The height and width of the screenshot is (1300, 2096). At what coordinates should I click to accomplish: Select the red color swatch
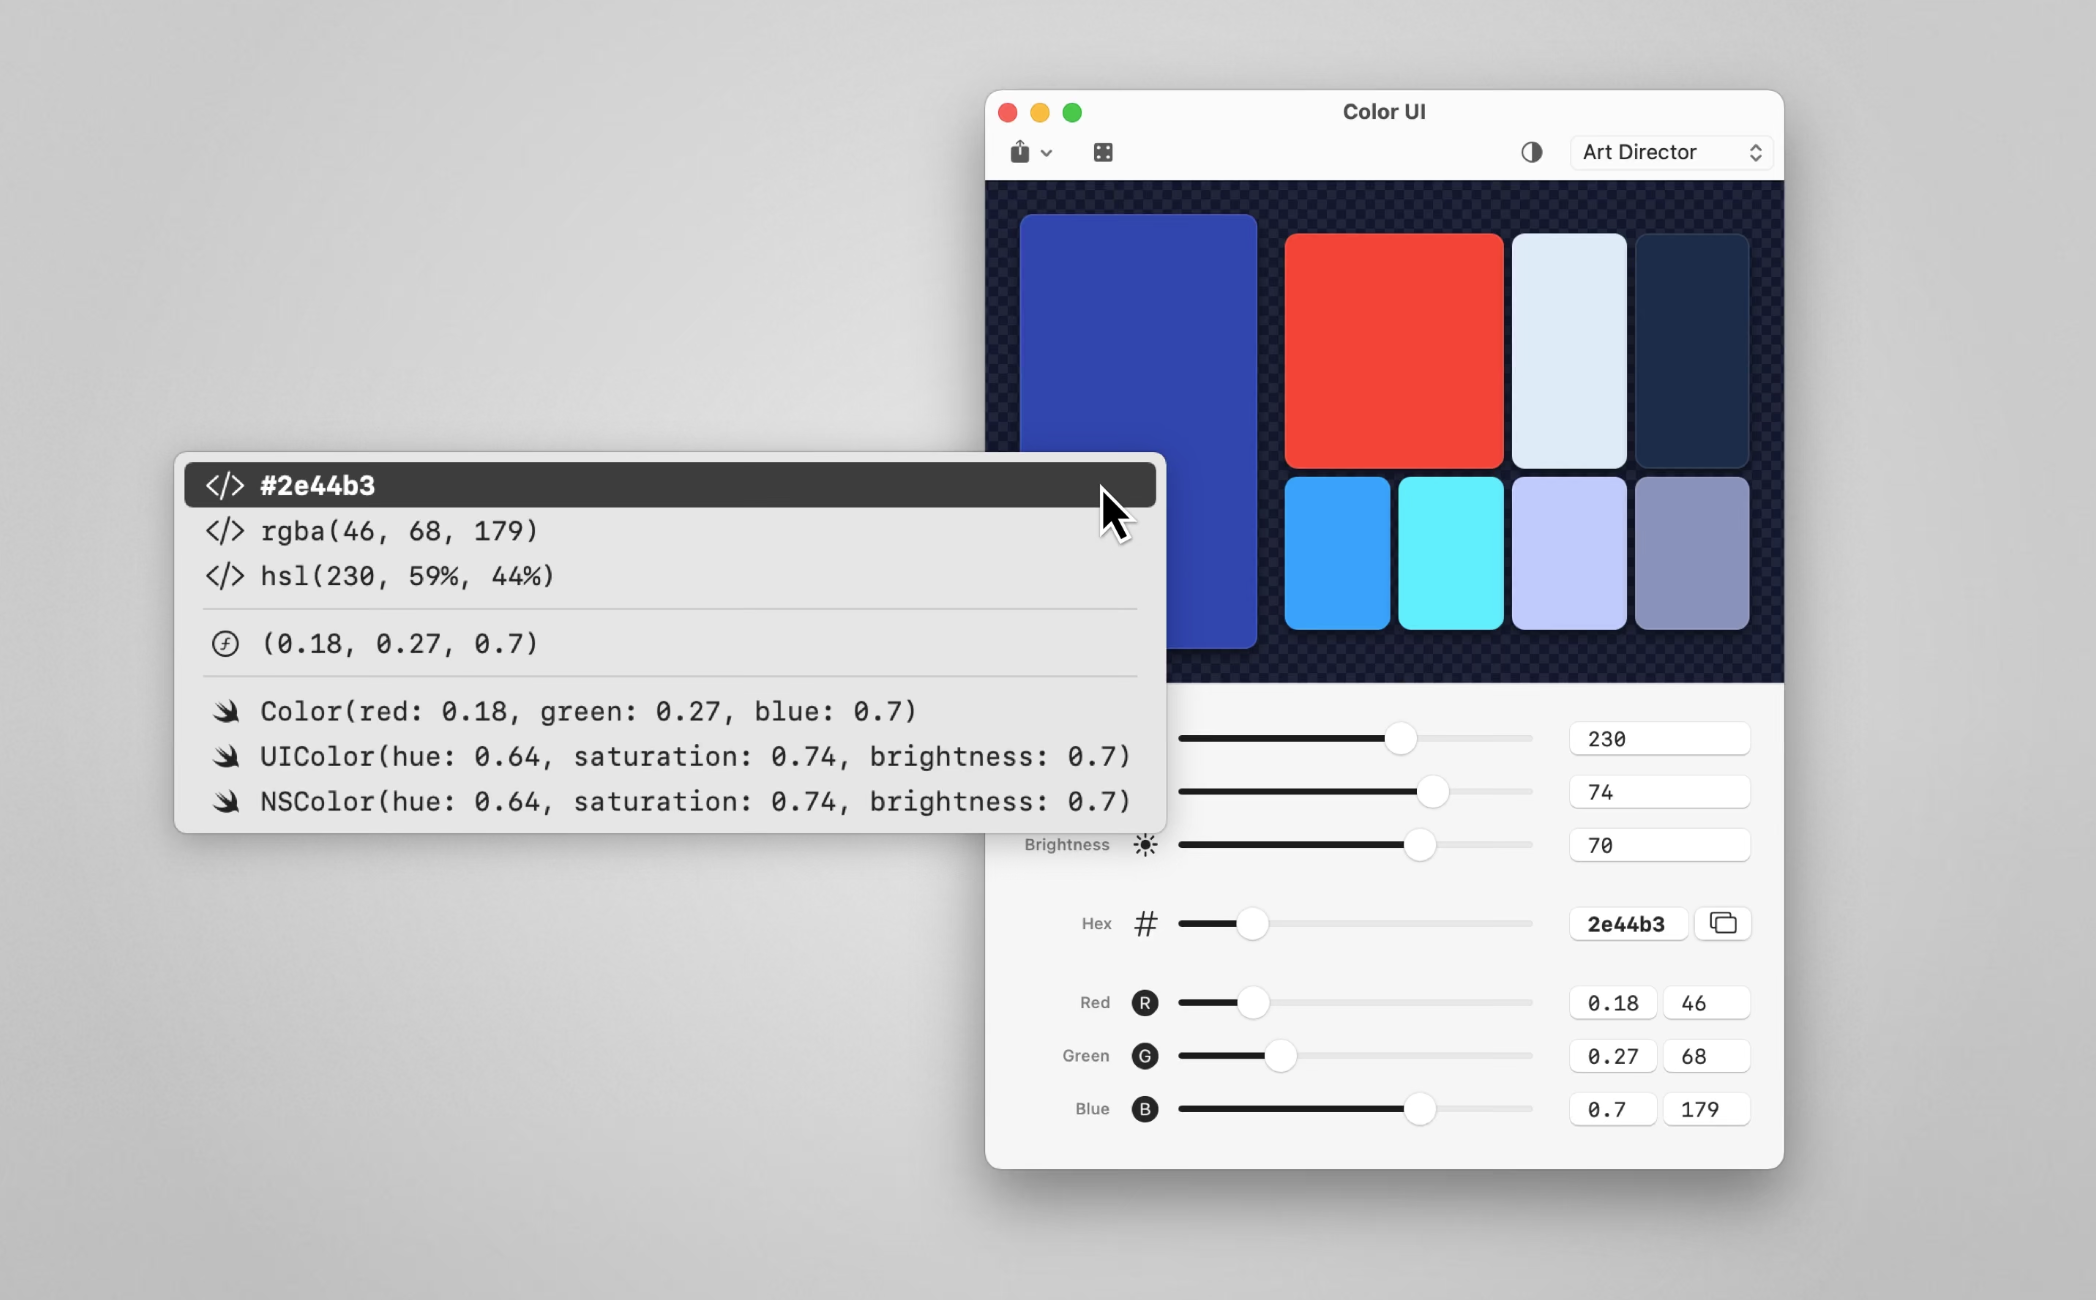[1393, 350]
